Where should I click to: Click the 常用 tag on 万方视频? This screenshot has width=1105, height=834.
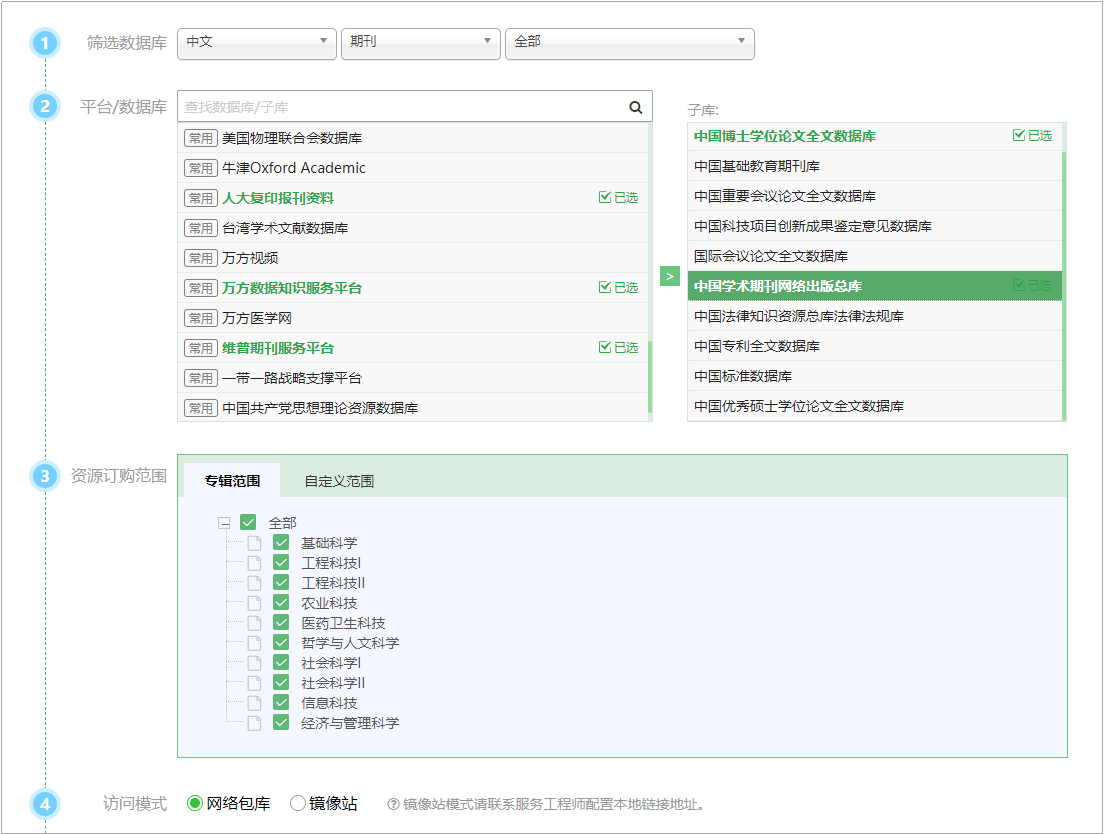point(201,258)
